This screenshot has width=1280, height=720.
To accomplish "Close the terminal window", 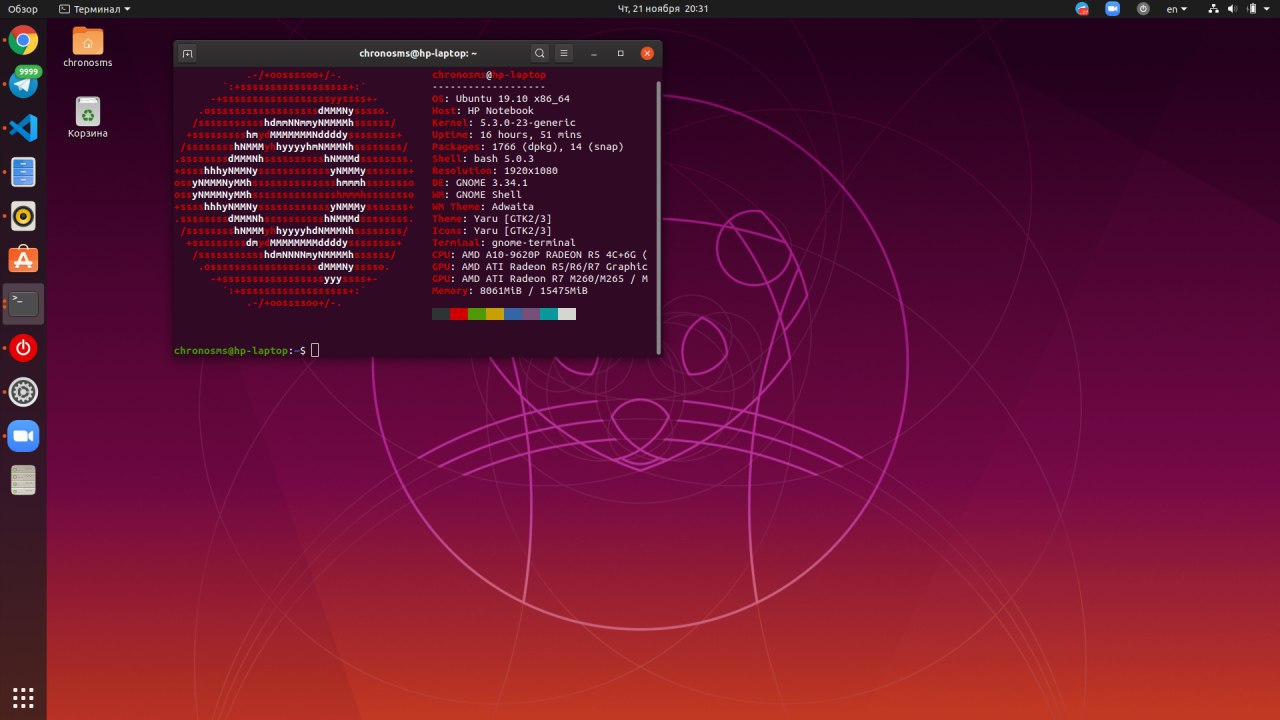I will (x=647, y=53).
